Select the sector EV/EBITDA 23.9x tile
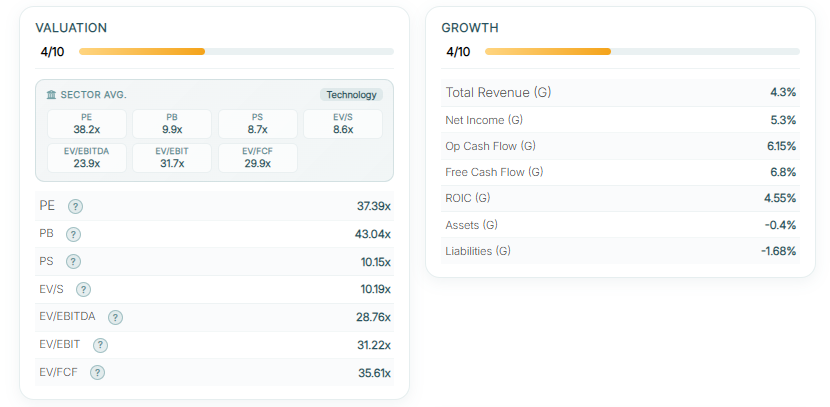 87,158
